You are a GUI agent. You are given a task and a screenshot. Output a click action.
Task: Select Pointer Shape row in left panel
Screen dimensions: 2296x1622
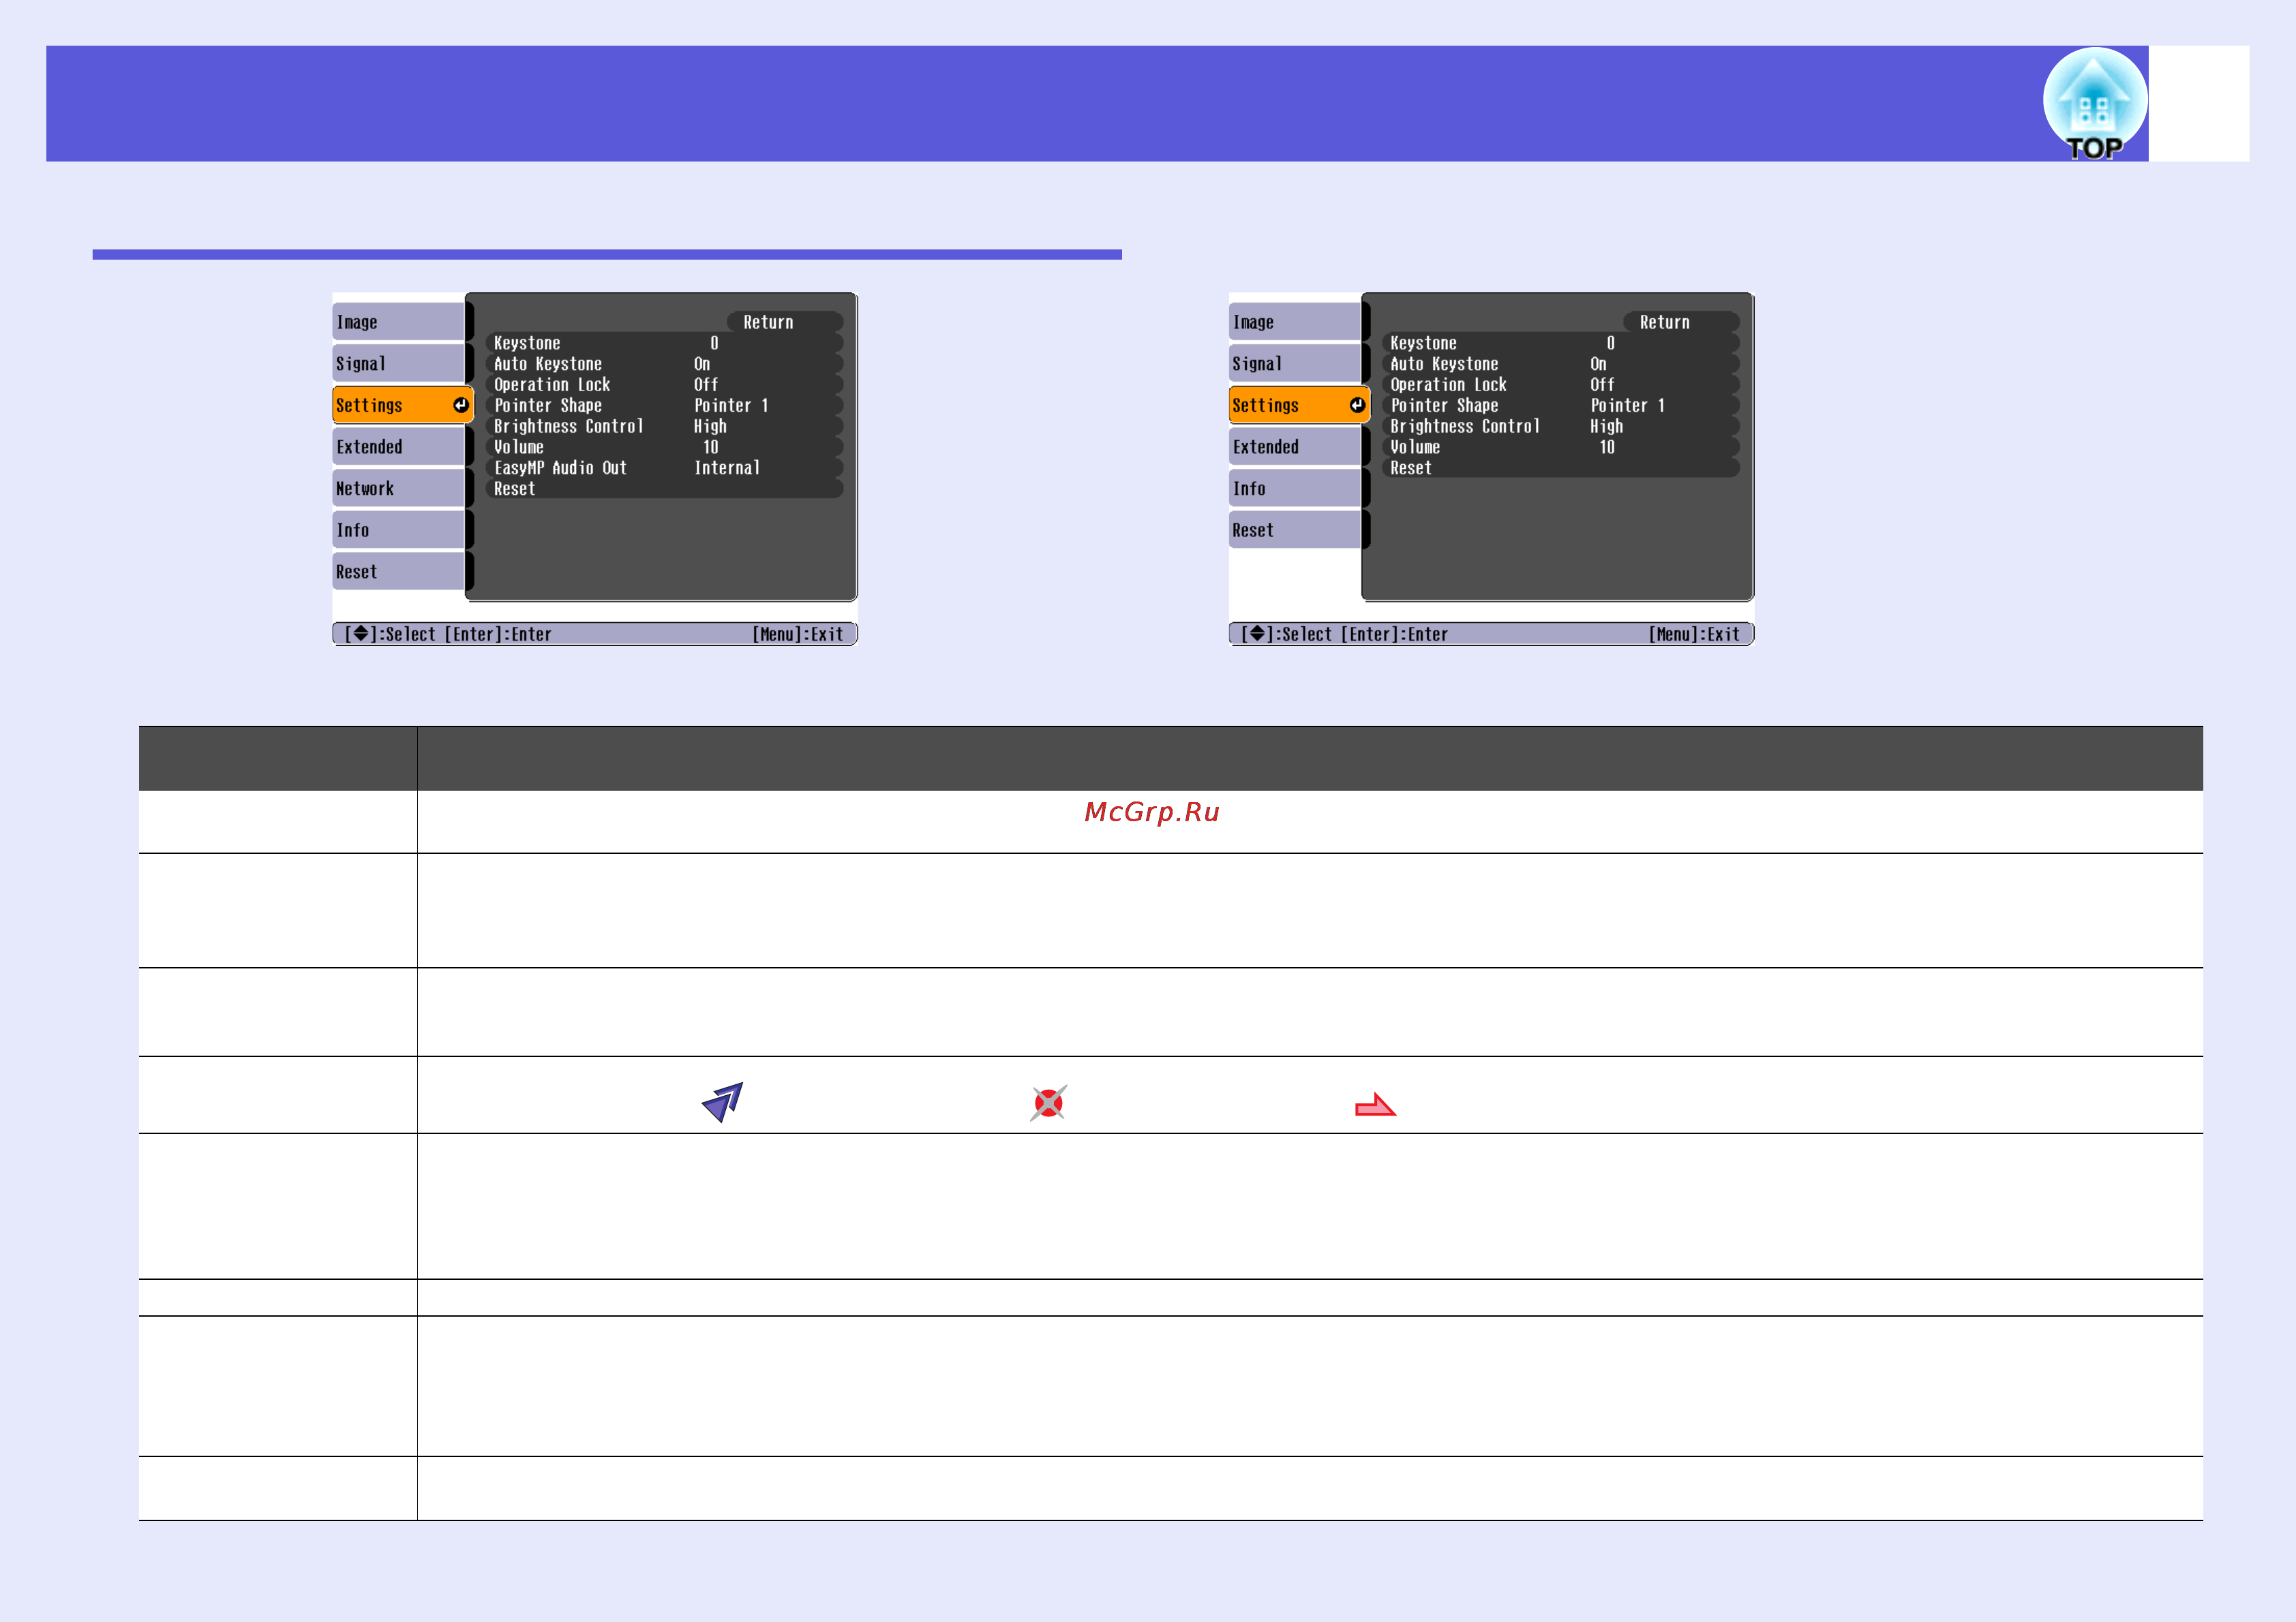point(664,405)
